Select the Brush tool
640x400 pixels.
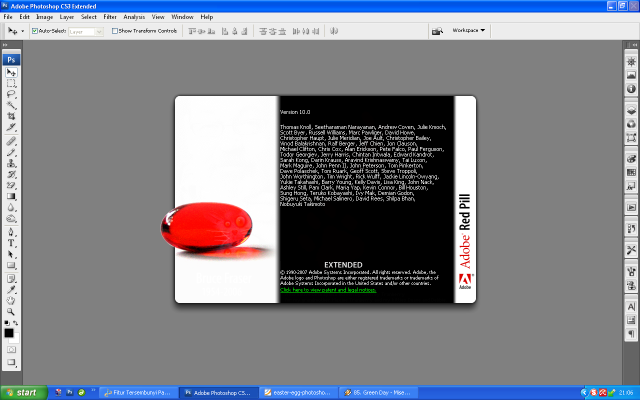(11, 152)
